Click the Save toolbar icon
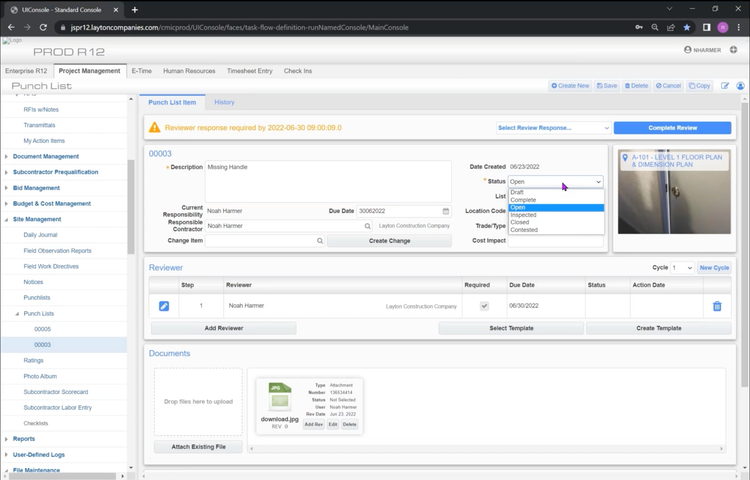The image size is (750, 480). [606, 86]
